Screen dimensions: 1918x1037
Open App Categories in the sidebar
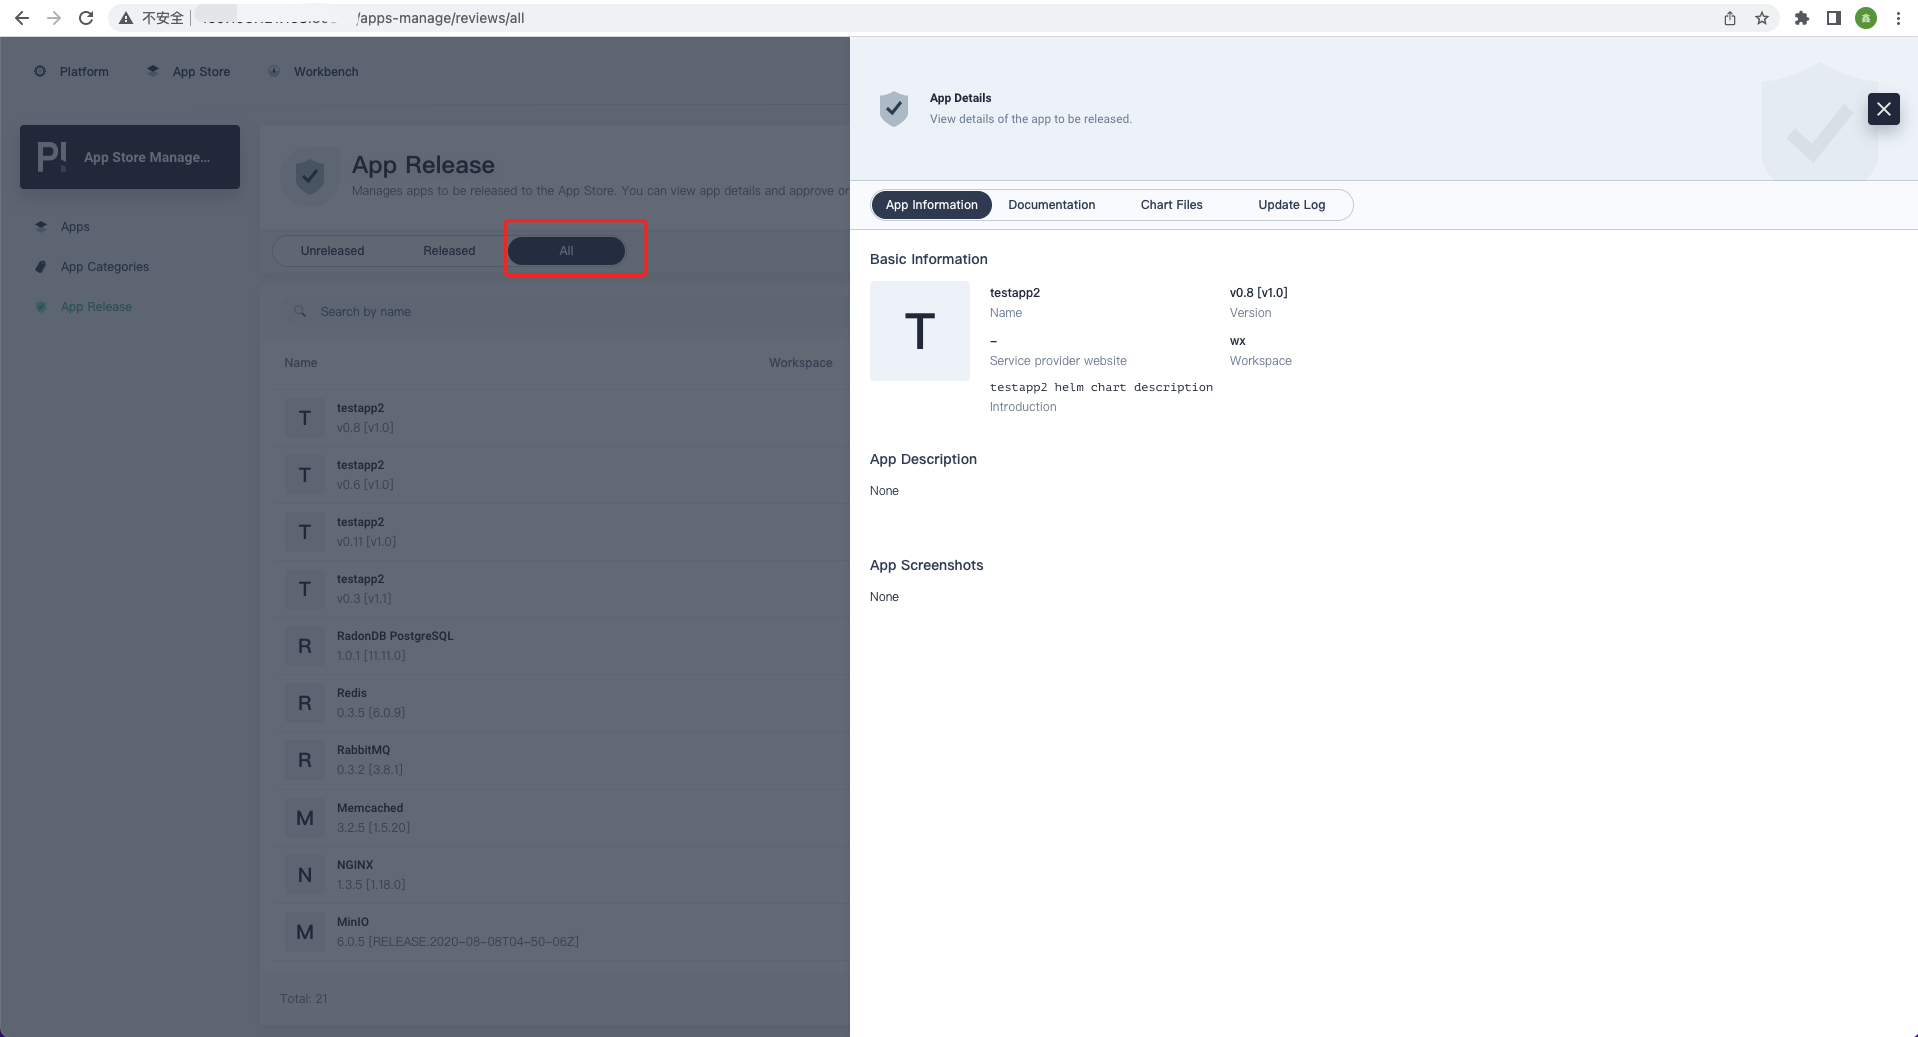(x=105, y=267)
